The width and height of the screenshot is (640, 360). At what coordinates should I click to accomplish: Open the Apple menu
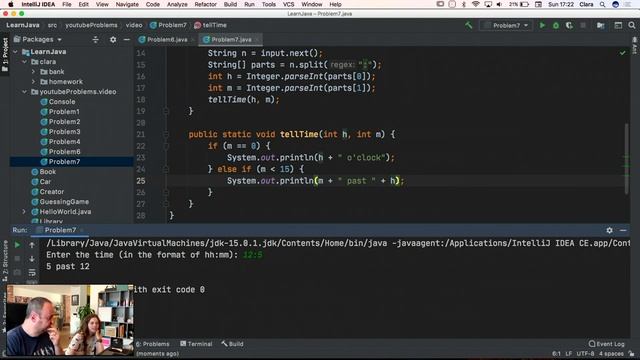pos(11,4)
